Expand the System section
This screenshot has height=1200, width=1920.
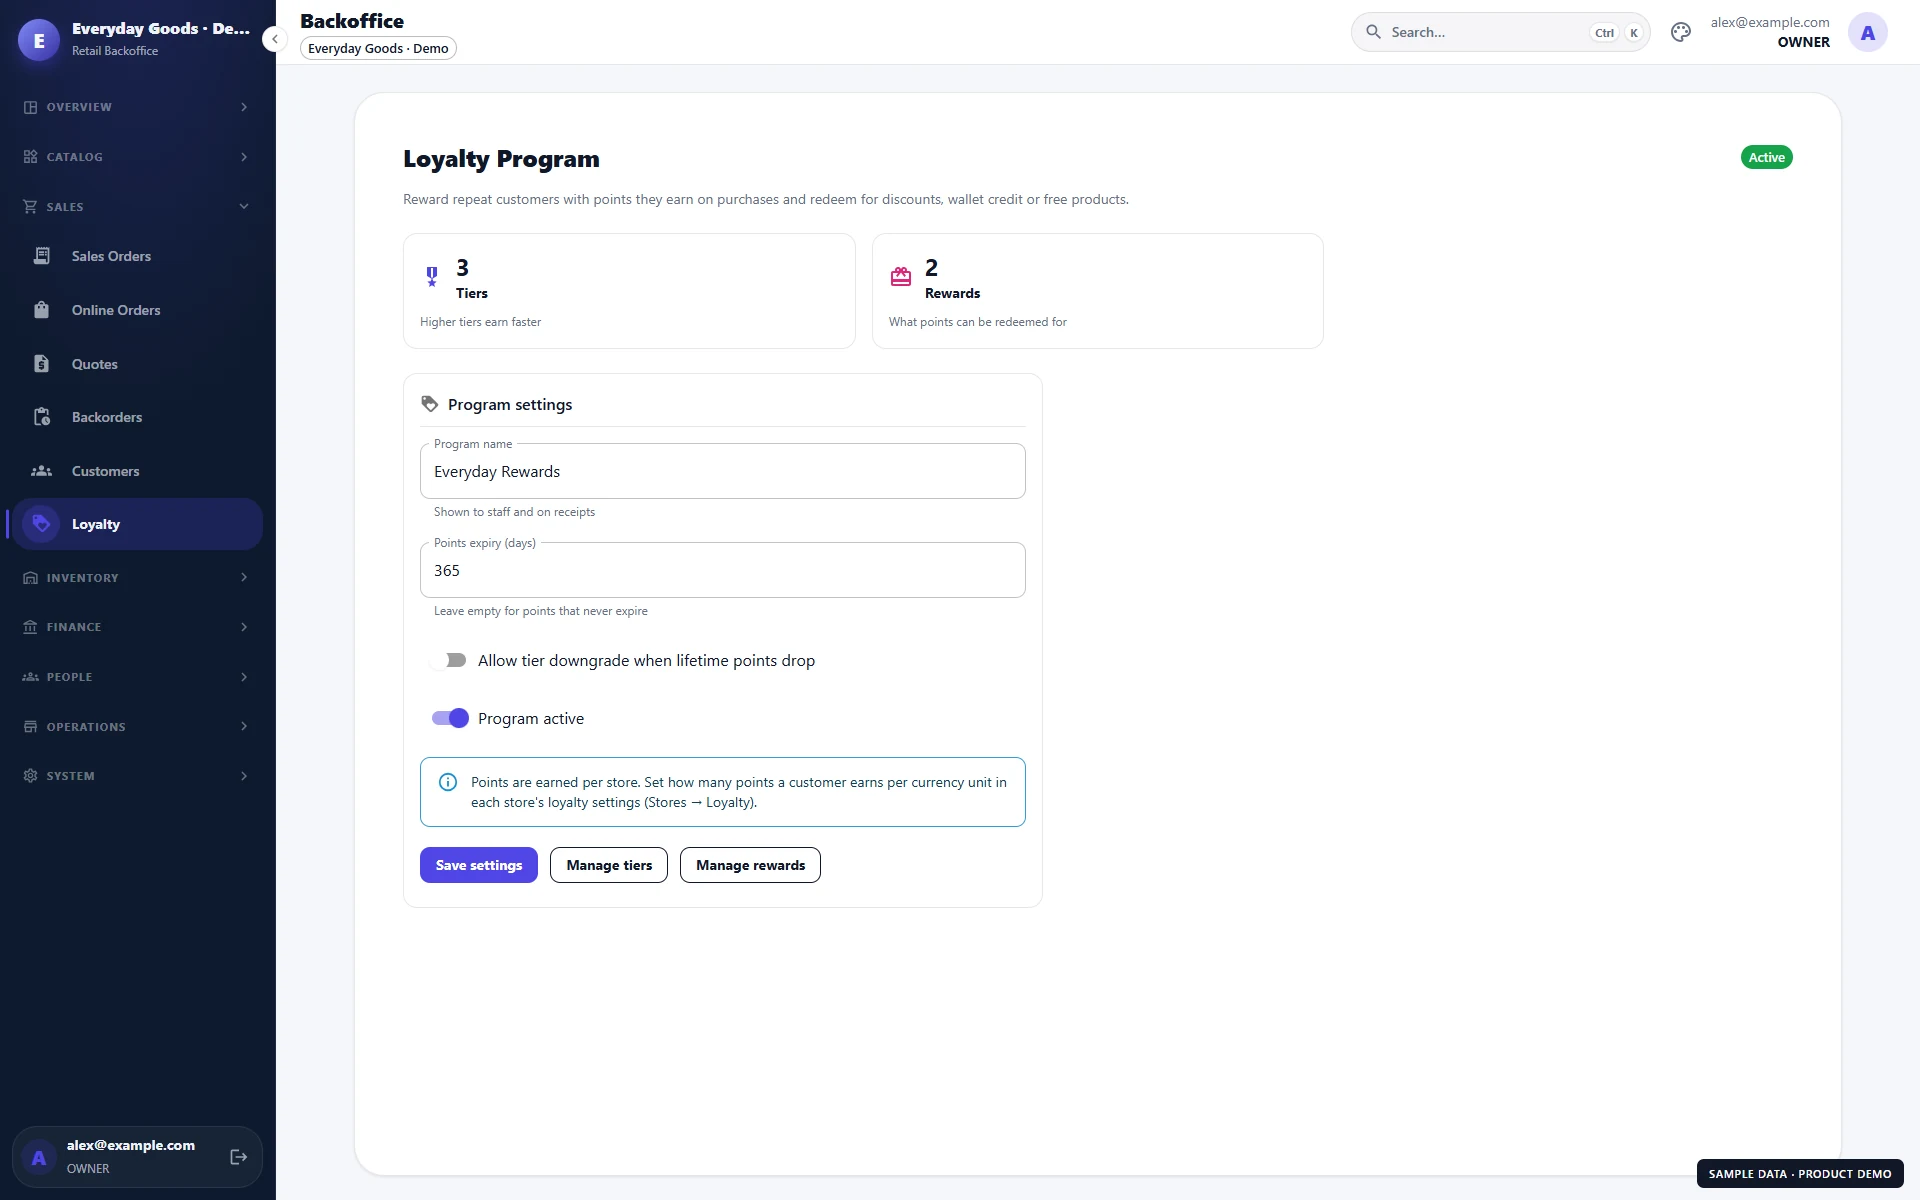137,776
